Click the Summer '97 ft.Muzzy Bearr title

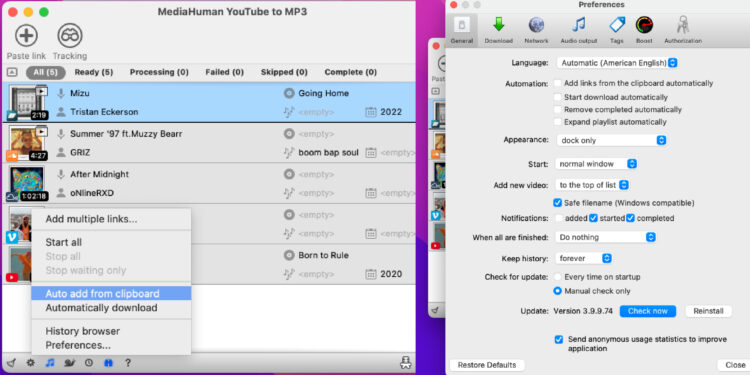point(126,134)
